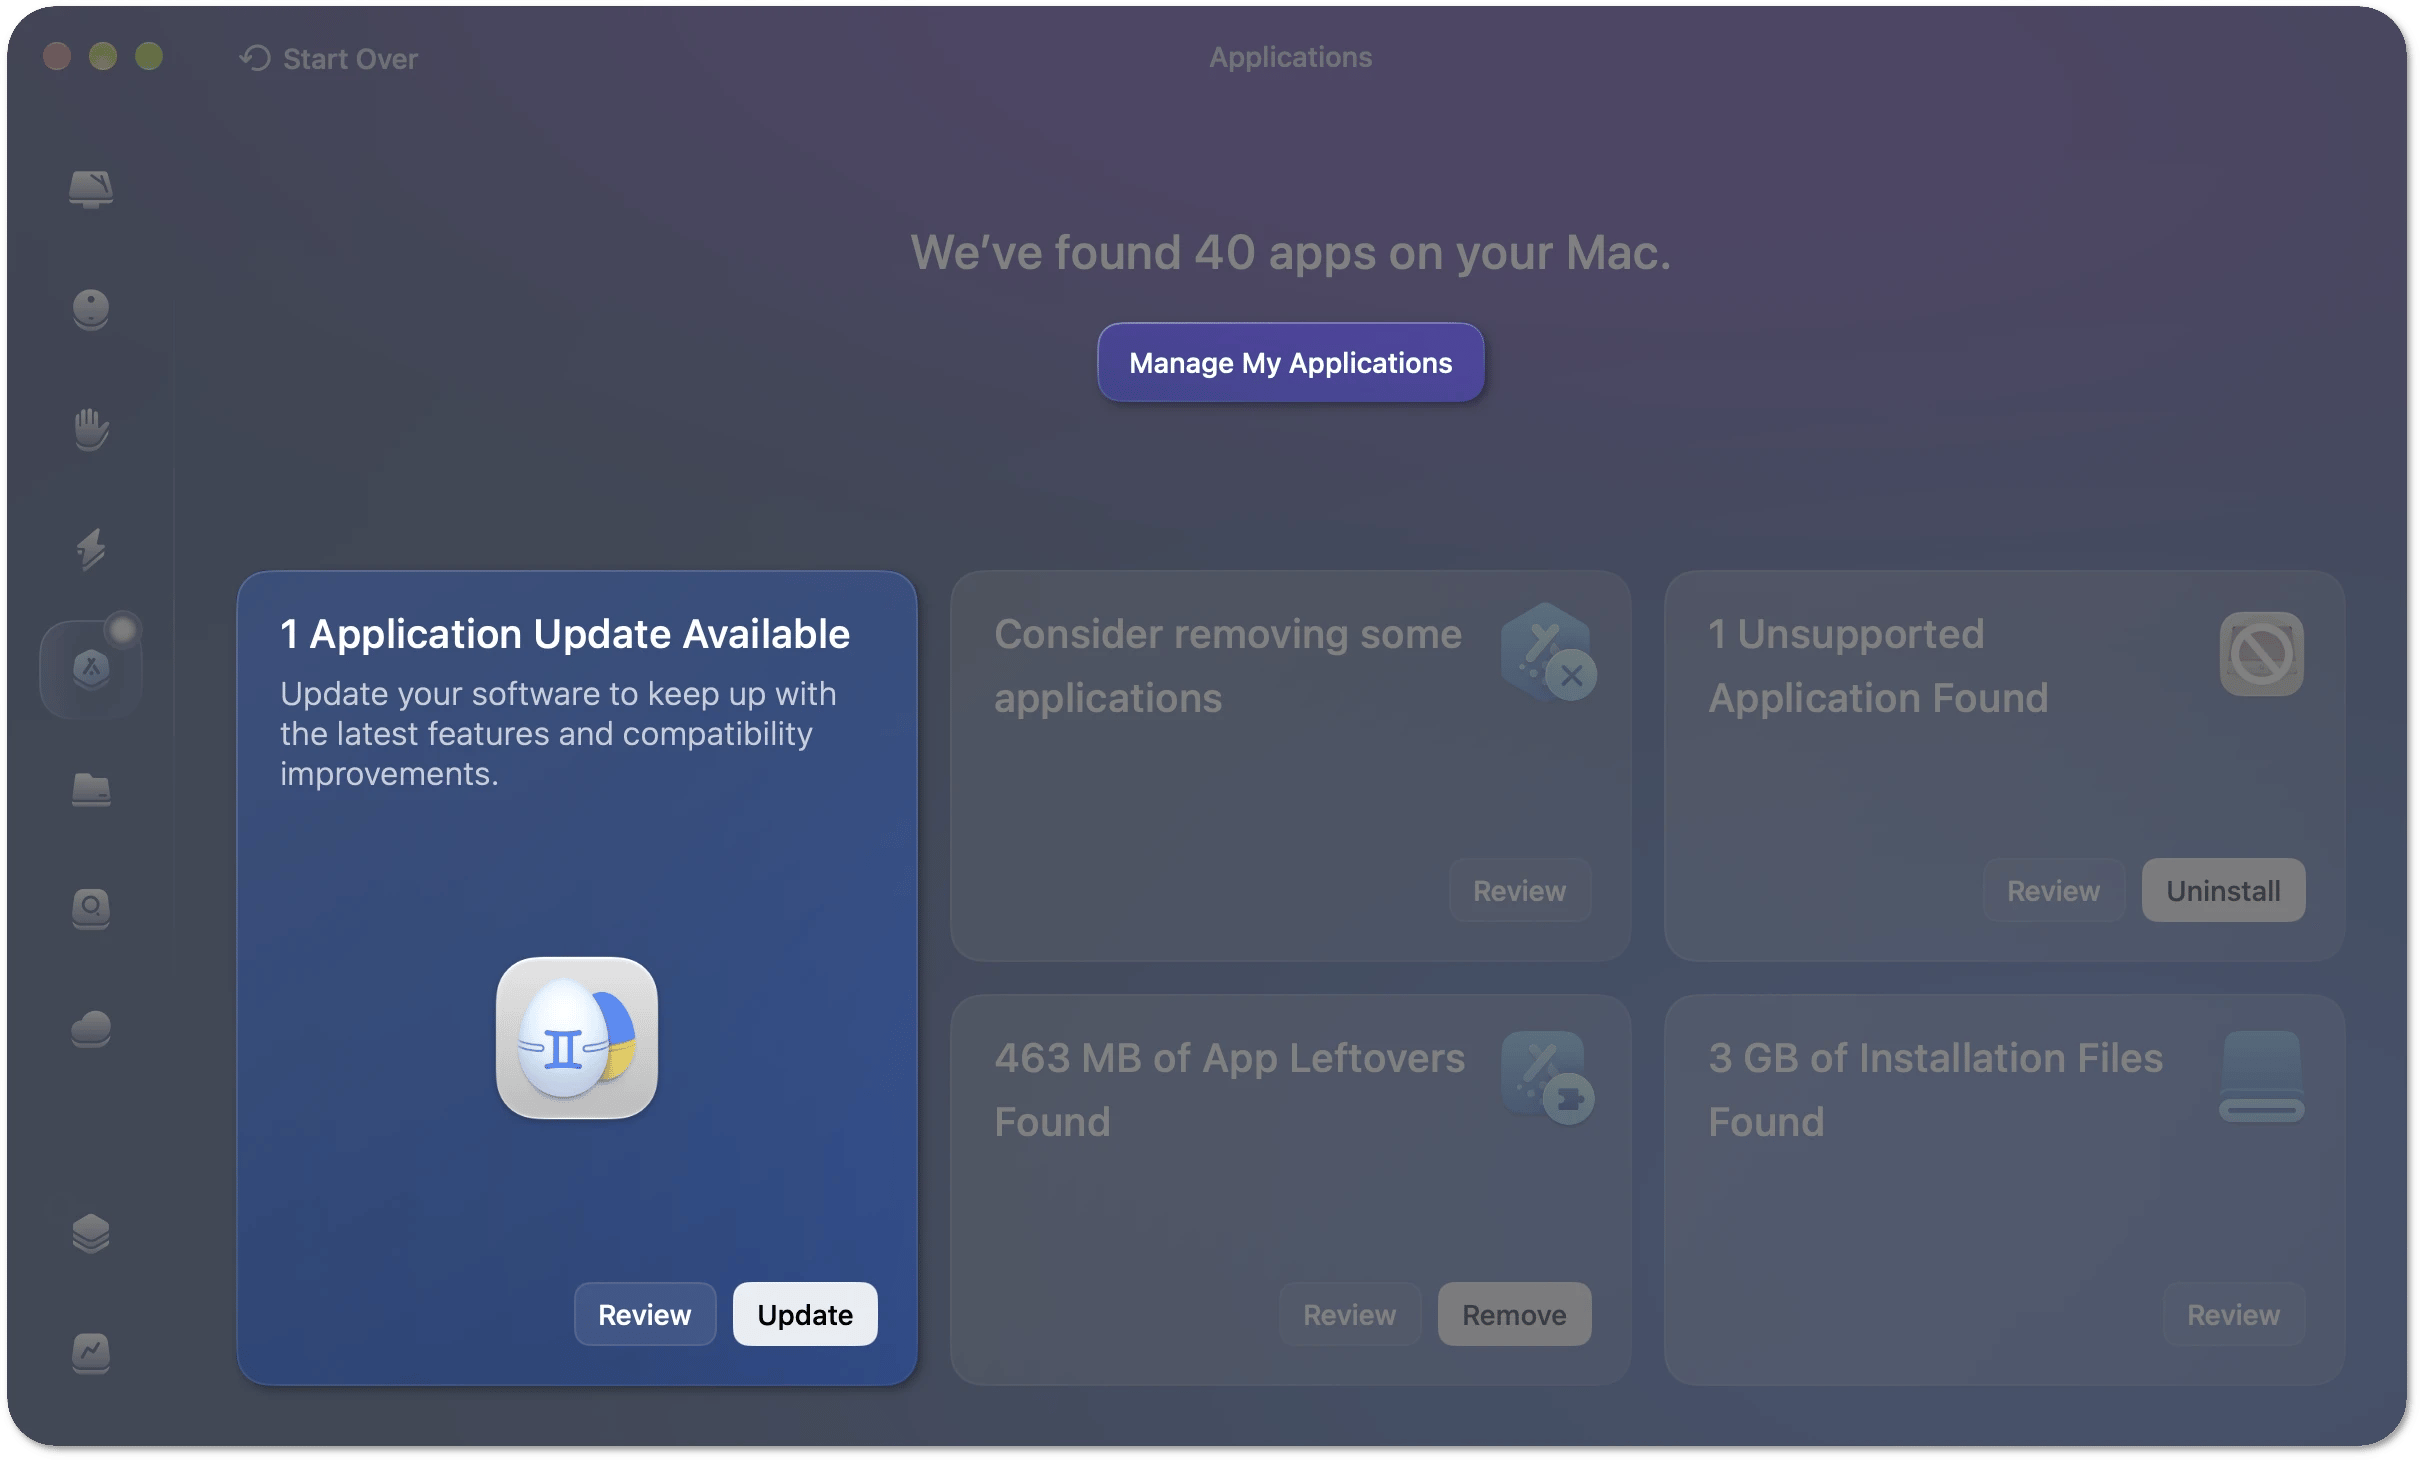This screenshot has height=1460, width=2420.
Task: Select the round cleanup icon in sidebar
Action: [90, 309]
